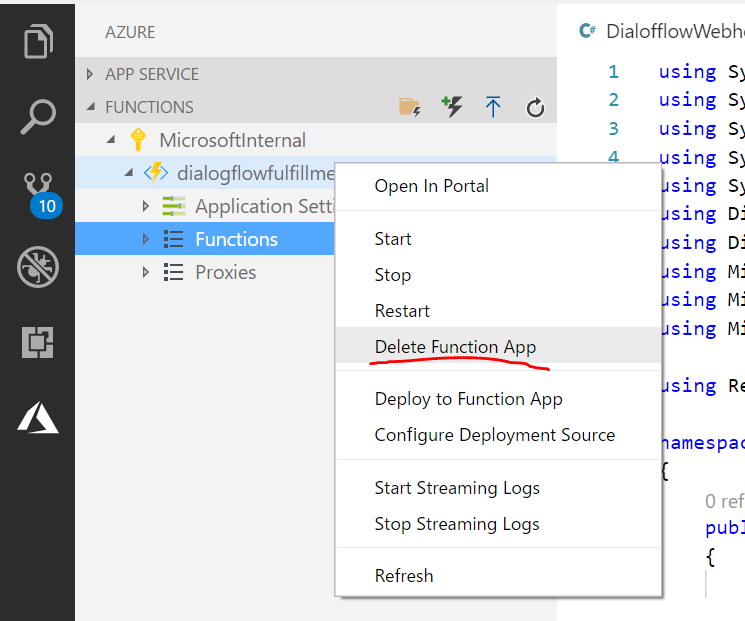Select Stop Streaming Logs menu entry

tap(498, 524)
